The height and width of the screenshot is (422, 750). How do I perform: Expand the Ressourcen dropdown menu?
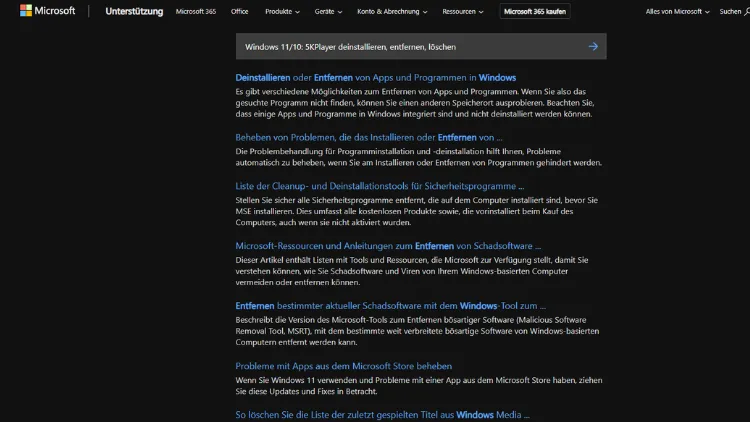(463, 11)
